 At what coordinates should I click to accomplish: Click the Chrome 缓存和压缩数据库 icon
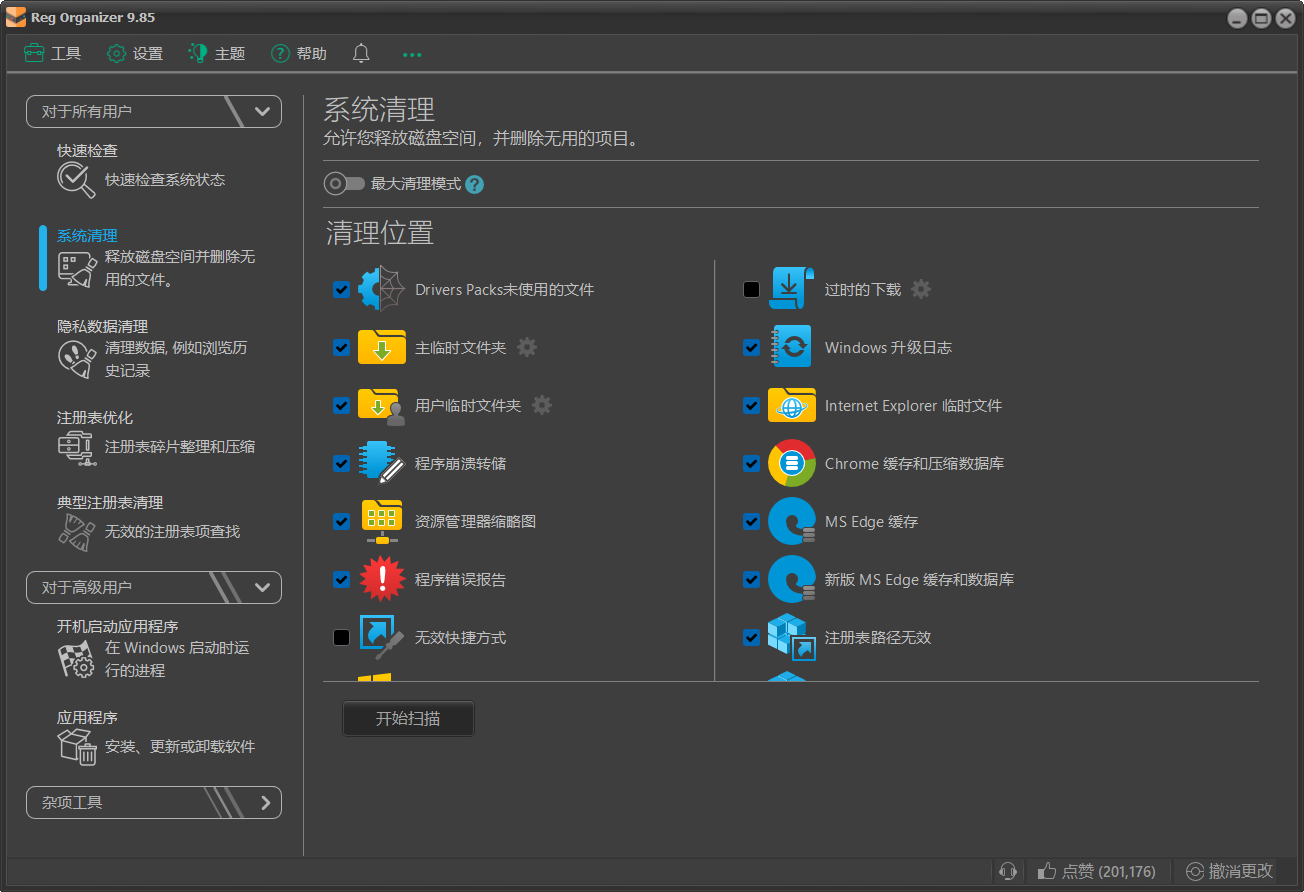791,464
